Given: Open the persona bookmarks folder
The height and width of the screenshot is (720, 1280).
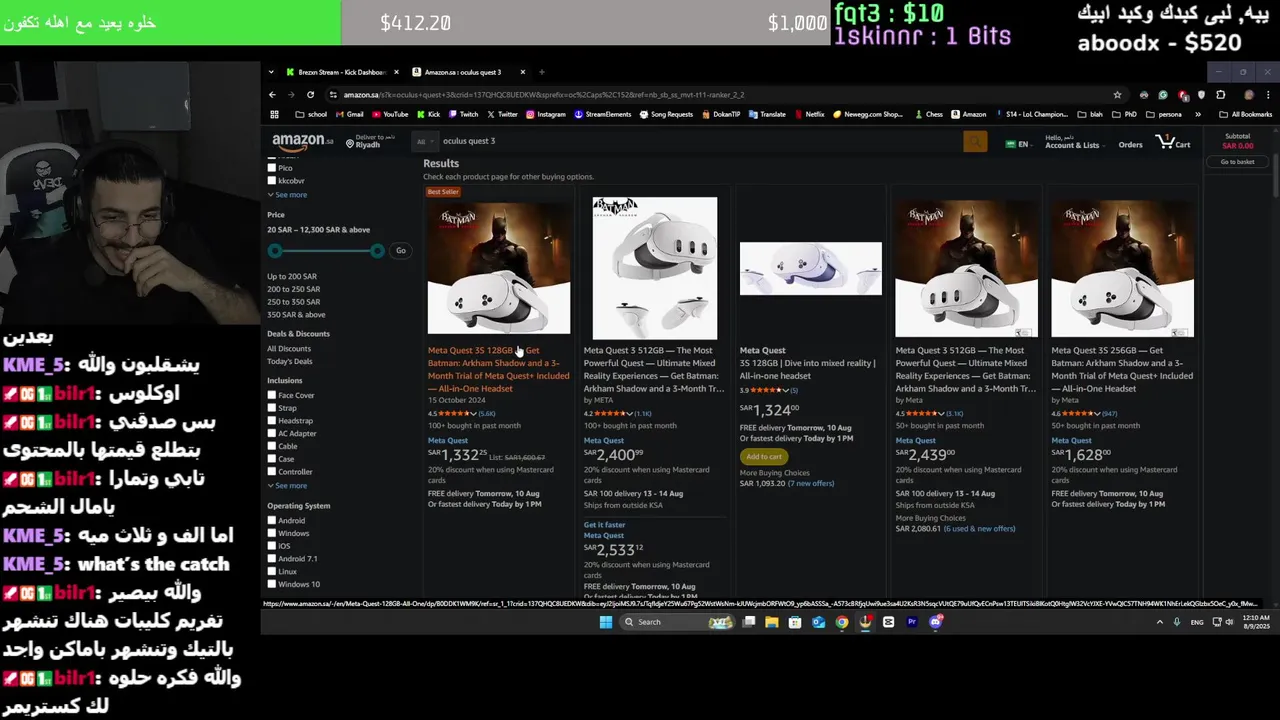Looking at the screenshot, I should pos(1164,114).
